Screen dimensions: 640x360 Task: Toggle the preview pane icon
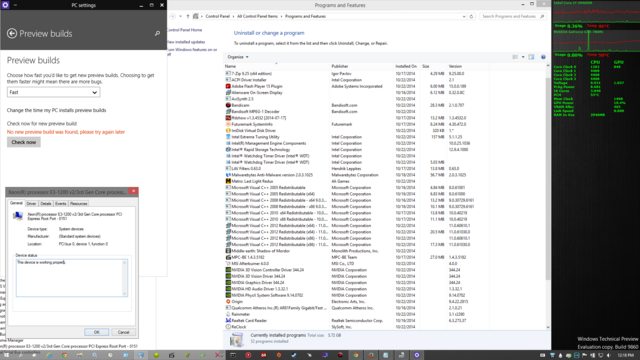pos(531,57)
